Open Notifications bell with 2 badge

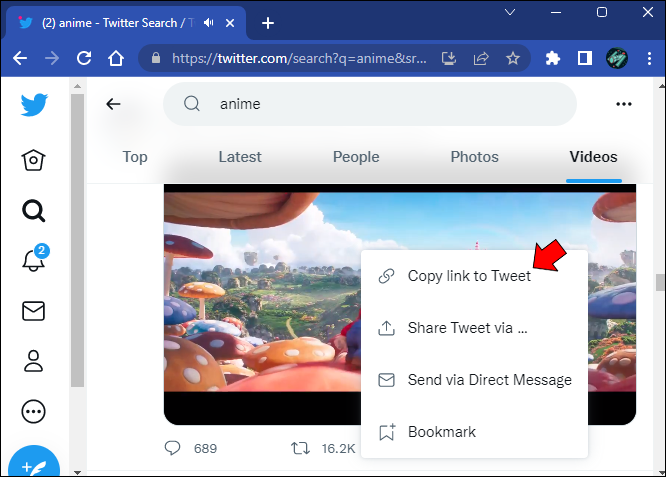(34, 259)
